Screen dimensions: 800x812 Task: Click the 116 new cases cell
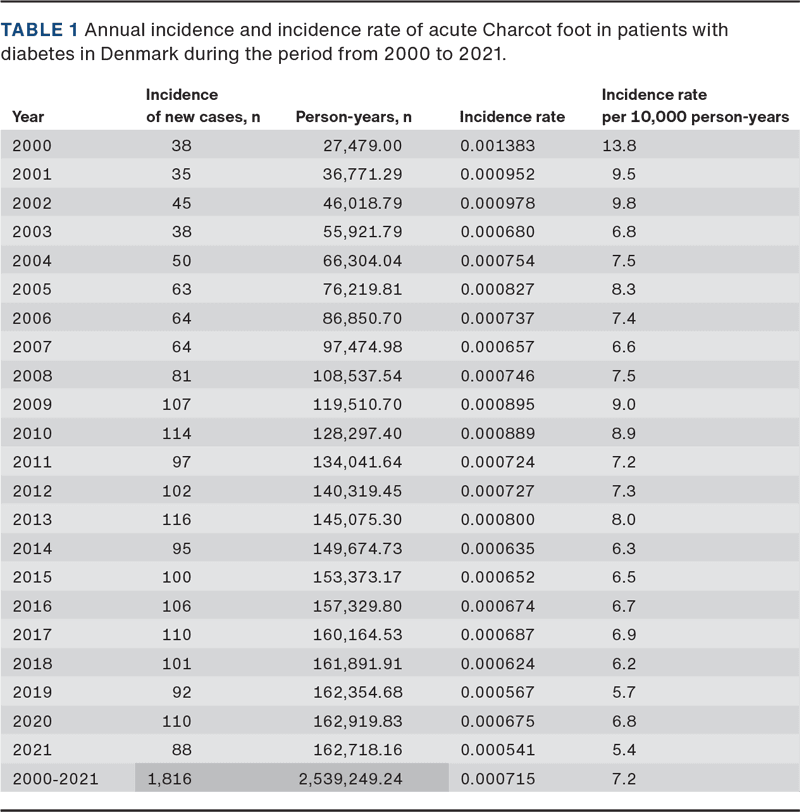click(176, 520)
